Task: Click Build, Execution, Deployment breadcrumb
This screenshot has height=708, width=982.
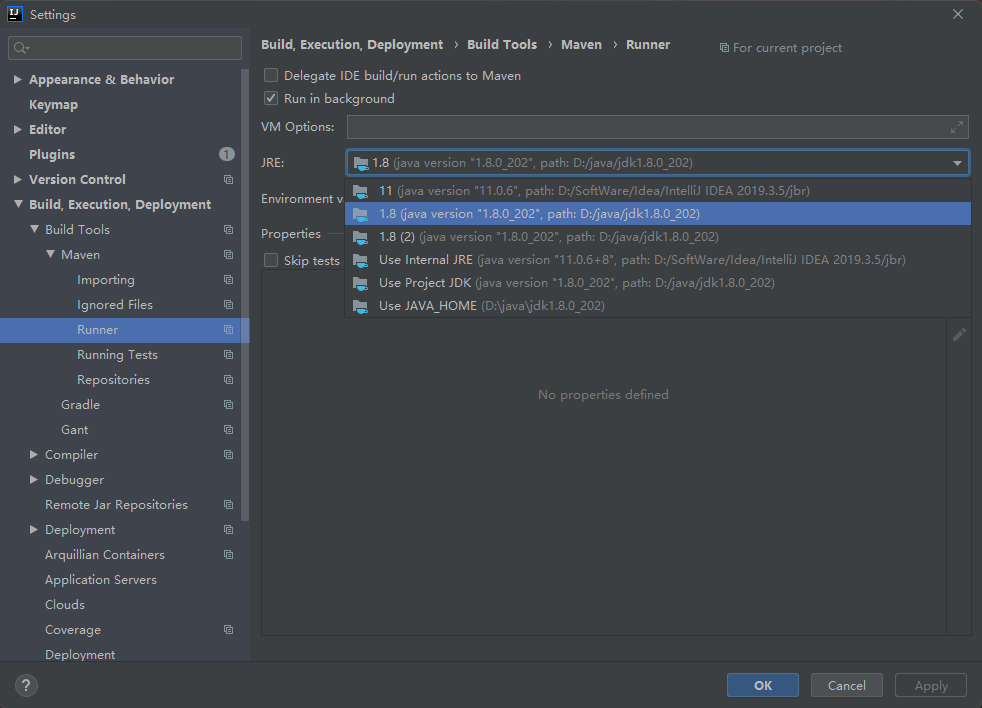Action: click(352, 44)
